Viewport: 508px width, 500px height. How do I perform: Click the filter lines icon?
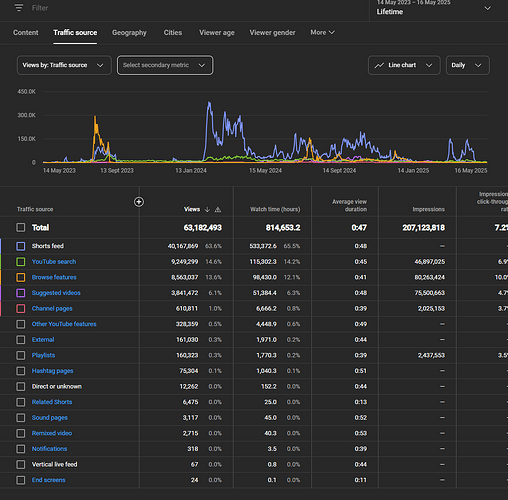point(19,8)
